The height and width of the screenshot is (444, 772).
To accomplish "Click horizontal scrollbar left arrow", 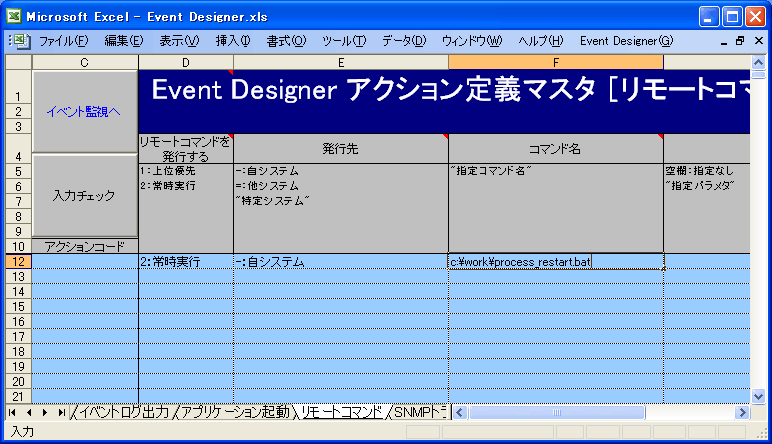I will (x=460, y=412).
